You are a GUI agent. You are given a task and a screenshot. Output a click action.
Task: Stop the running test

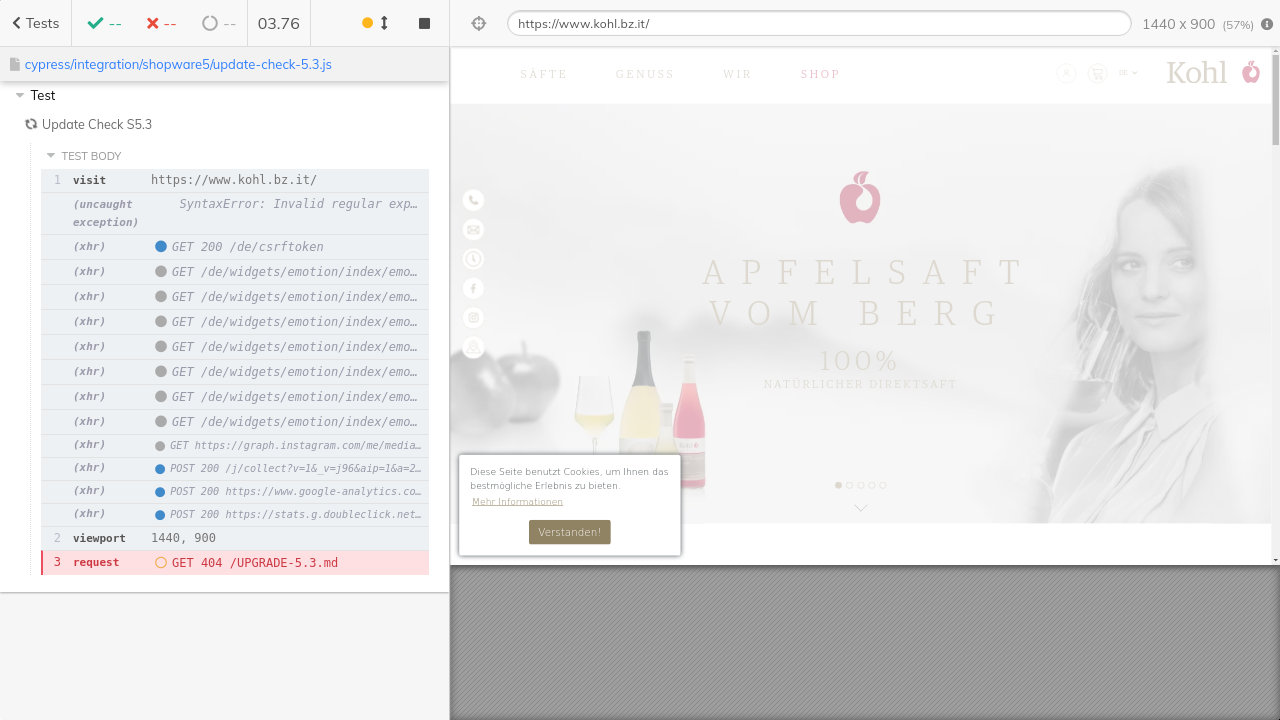click(424, 23)
